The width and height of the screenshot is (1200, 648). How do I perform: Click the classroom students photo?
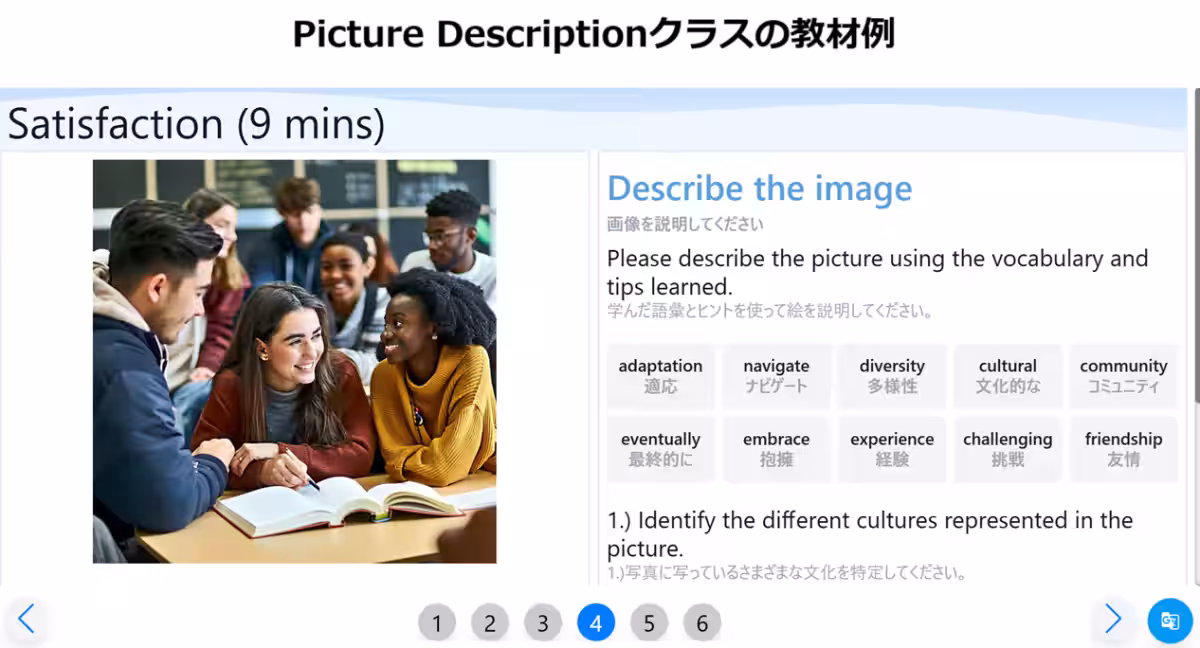click(293, 360)
